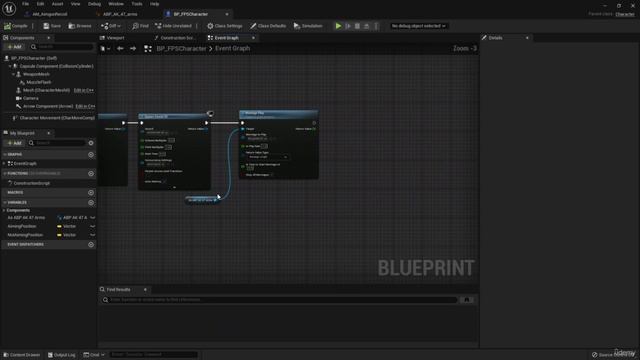Open the Asset menu

[57, 4]
